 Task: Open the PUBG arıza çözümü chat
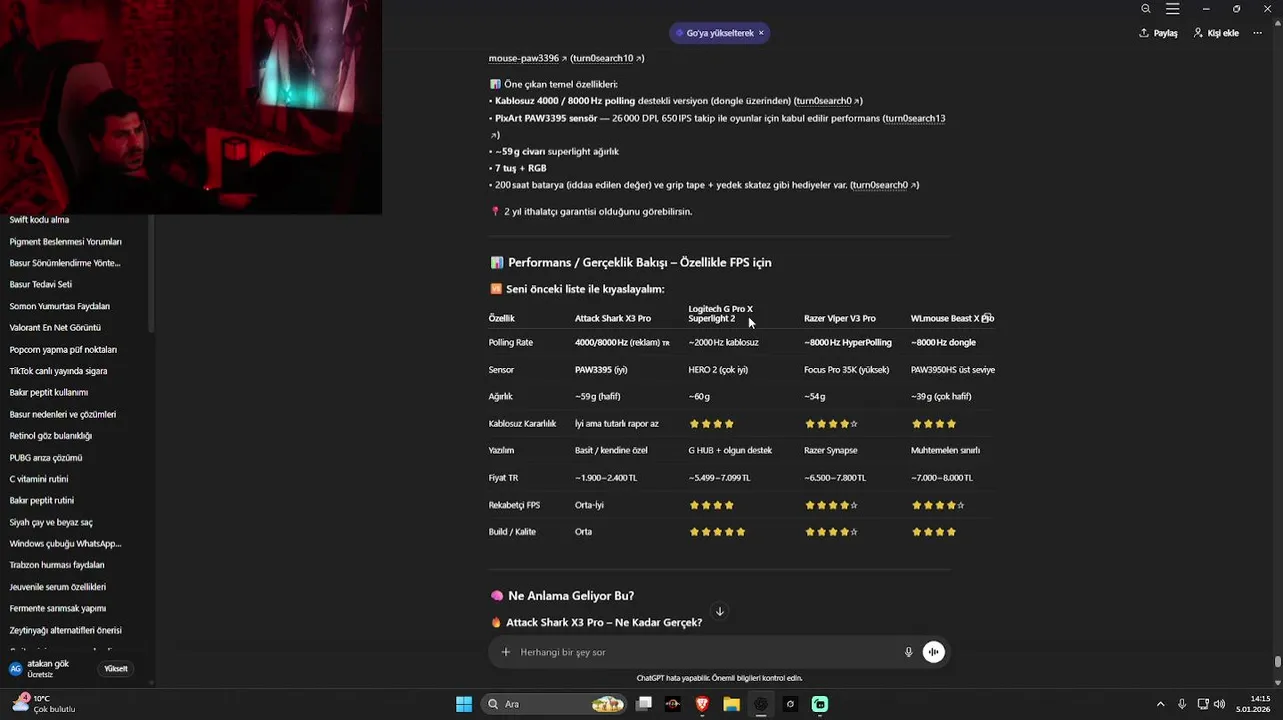pyautogui.click(x=46, y=458)
